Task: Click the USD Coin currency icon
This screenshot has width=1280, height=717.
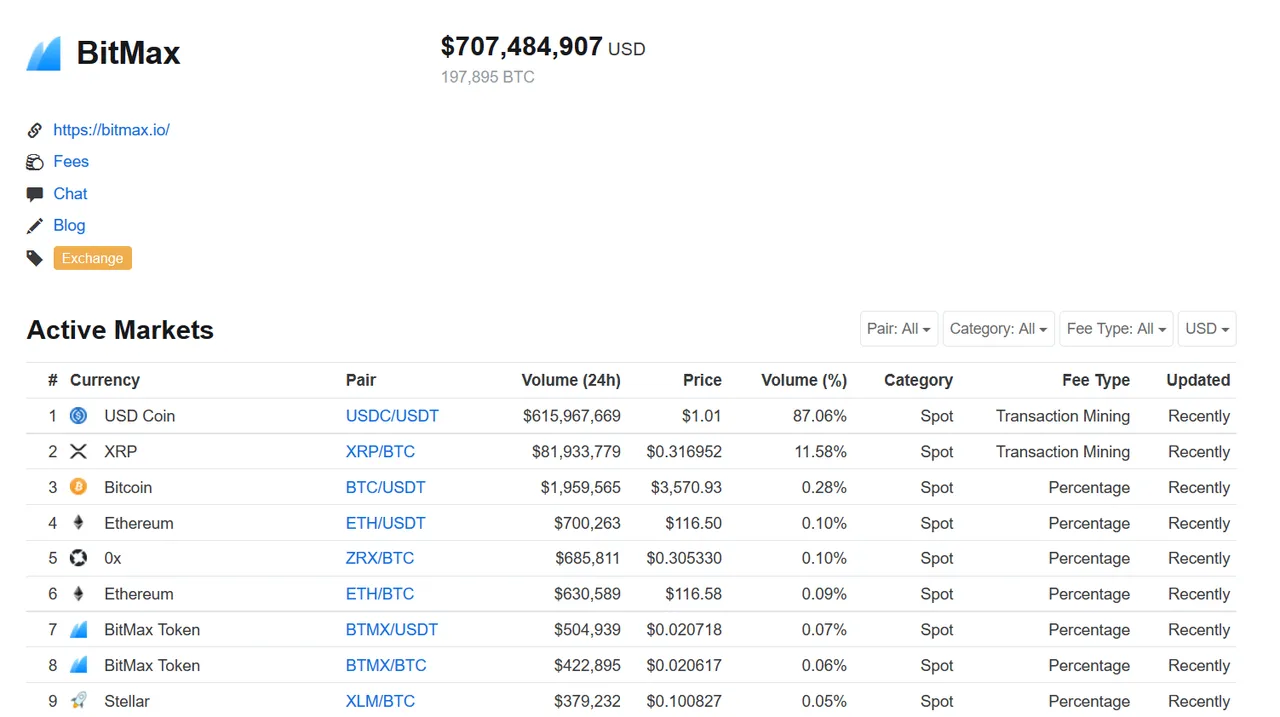Action: point(79,416)
